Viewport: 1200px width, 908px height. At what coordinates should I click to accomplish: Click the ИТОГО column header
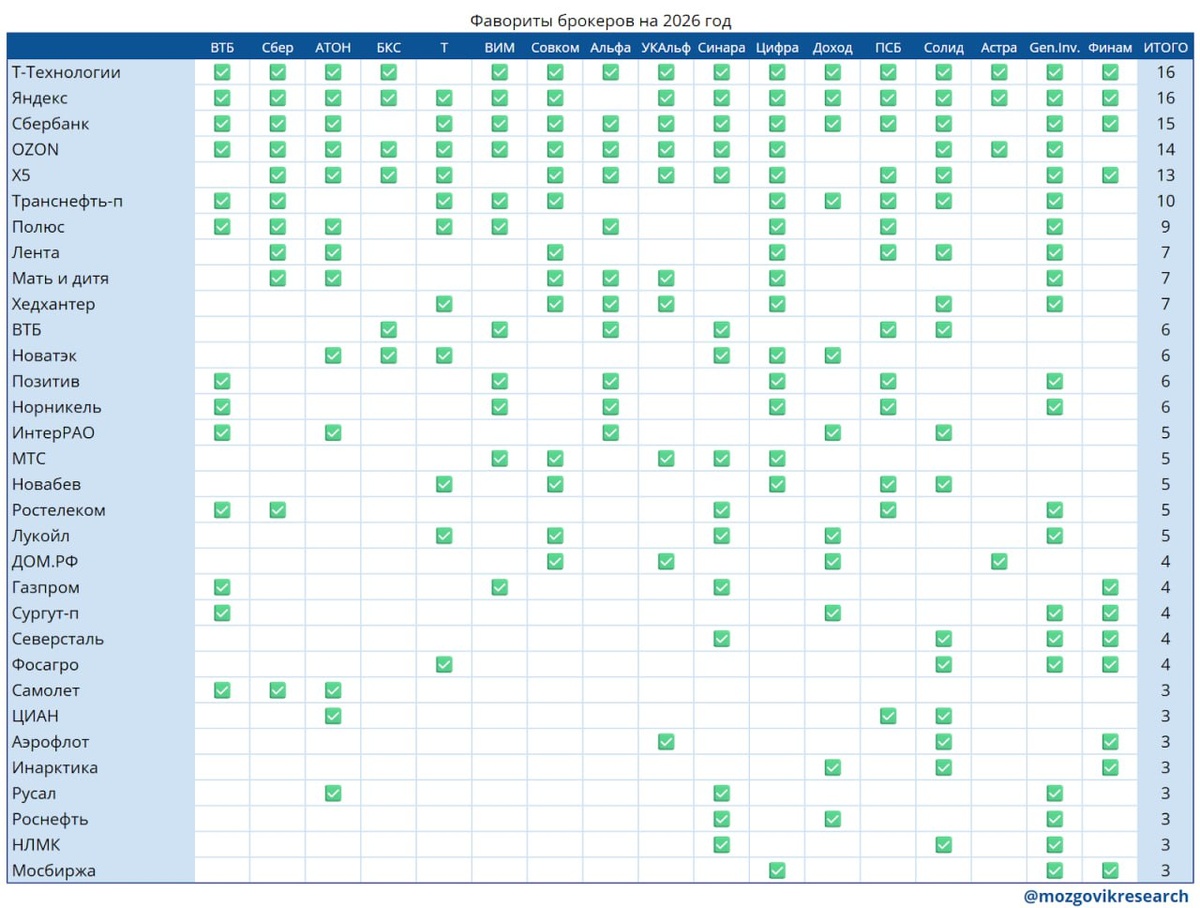coord(1165,47)
